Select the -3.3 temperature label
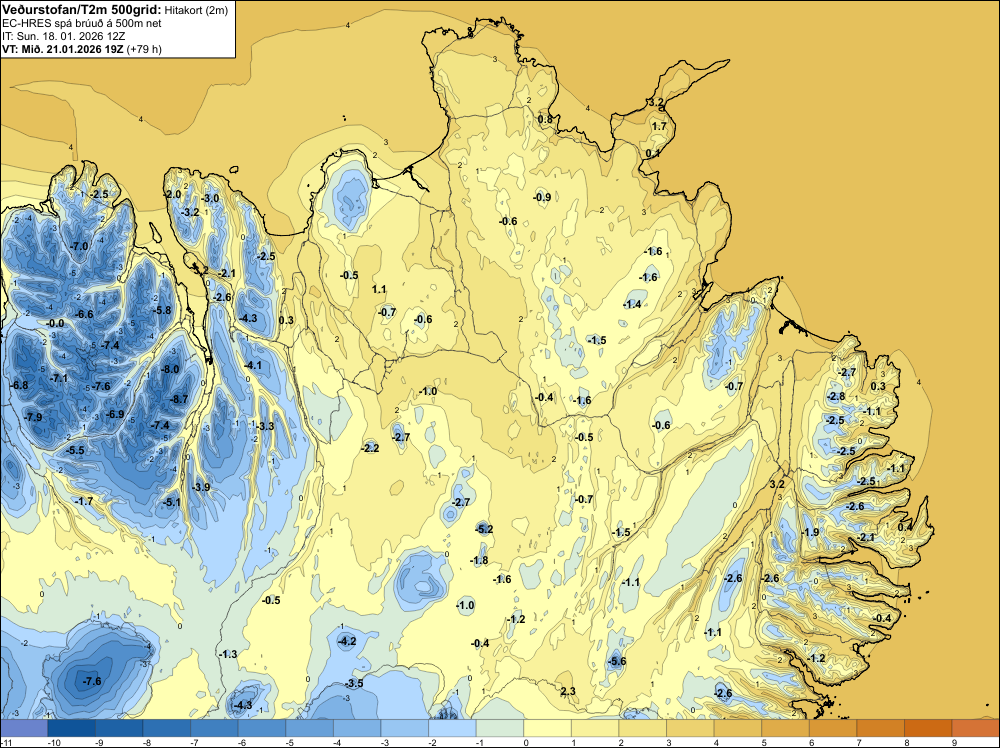This screenshot has width=1000, height=748. pyautogui.click(x=265, y=426)
